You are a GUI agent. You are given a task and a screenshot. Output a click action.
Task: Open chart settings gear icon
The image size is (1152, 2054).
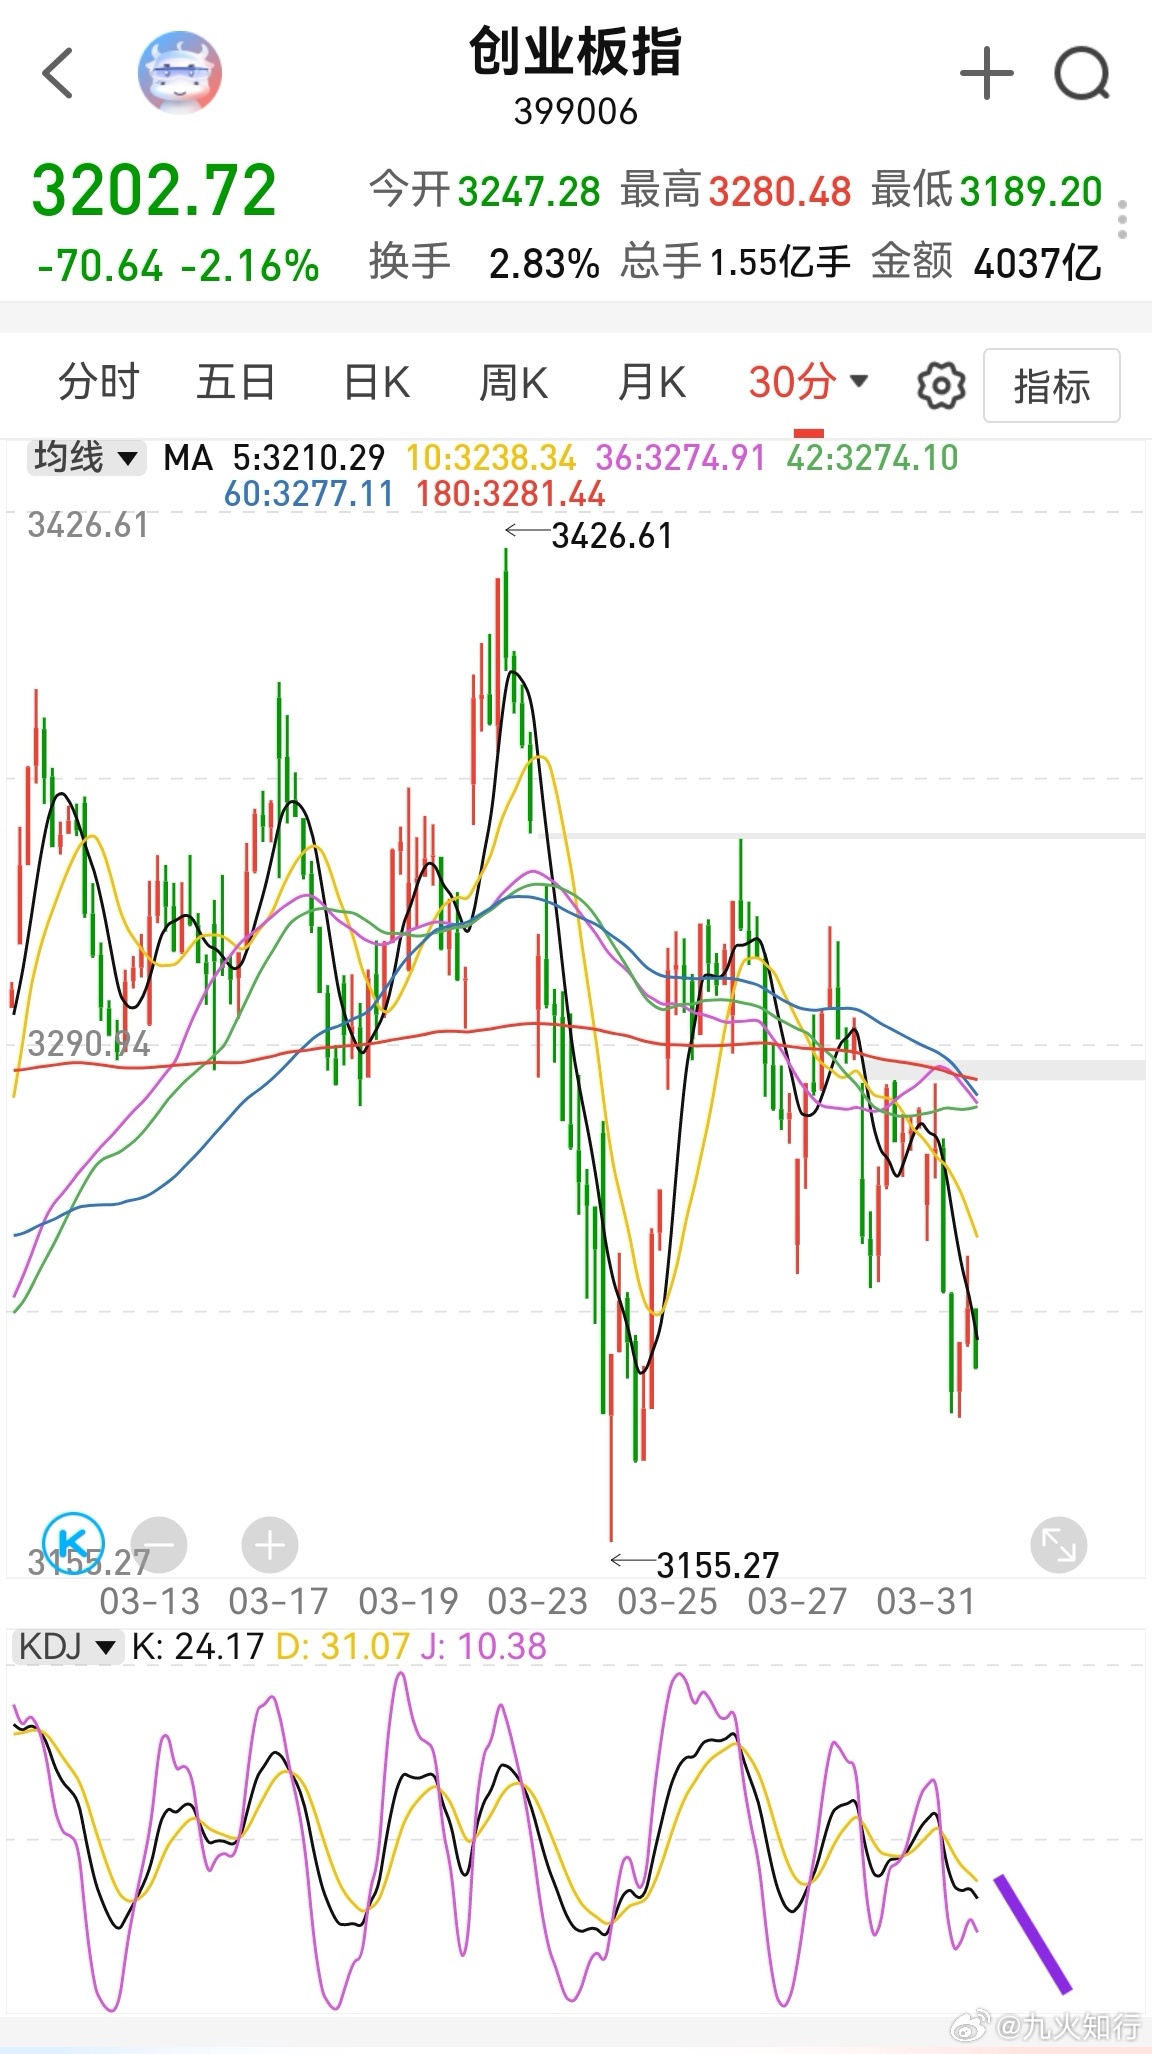[x=941, y=385]
